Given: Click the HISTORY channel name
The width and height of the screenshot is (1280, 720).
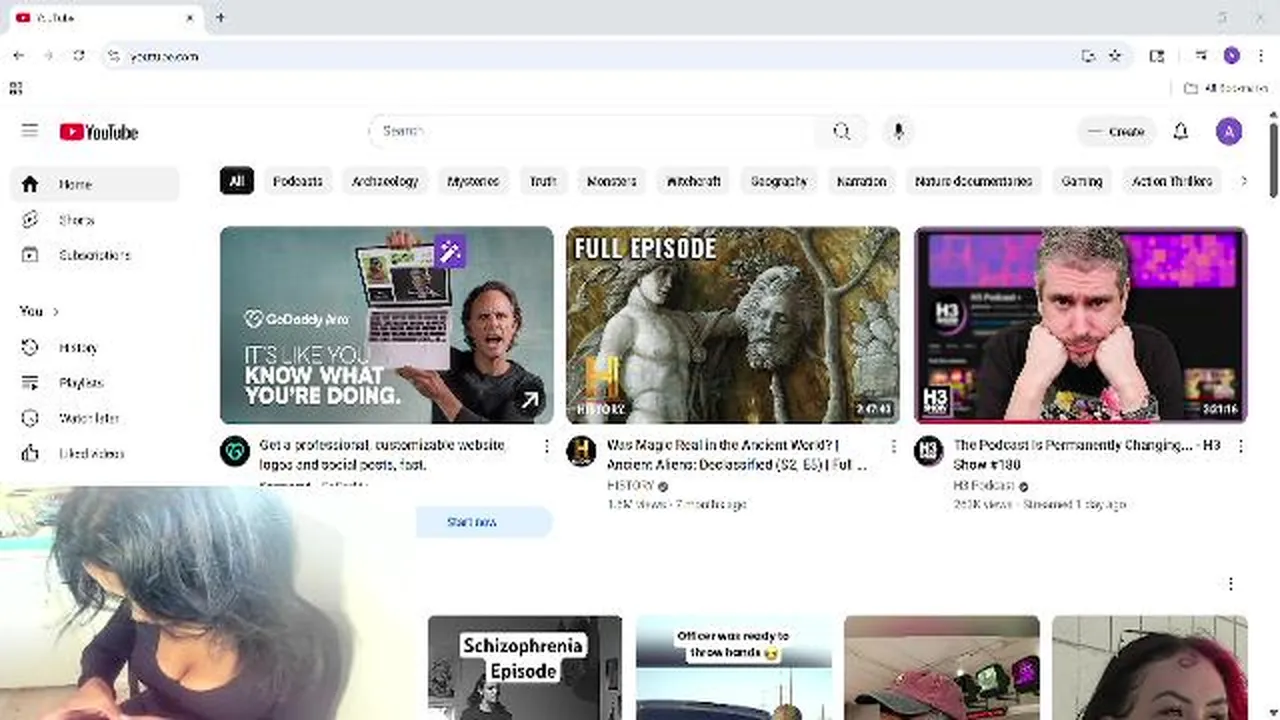Looking at the screenshot, I should coord(631,485).
